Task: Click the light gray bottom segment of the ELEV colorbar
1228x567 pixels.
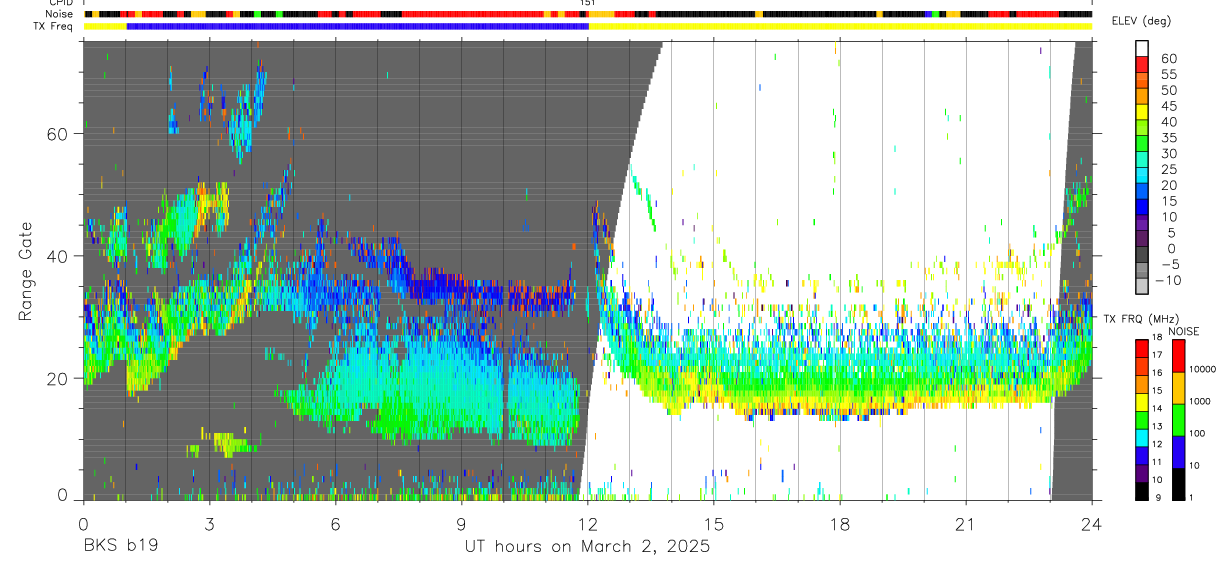Action: click(x=1142, y=285)
